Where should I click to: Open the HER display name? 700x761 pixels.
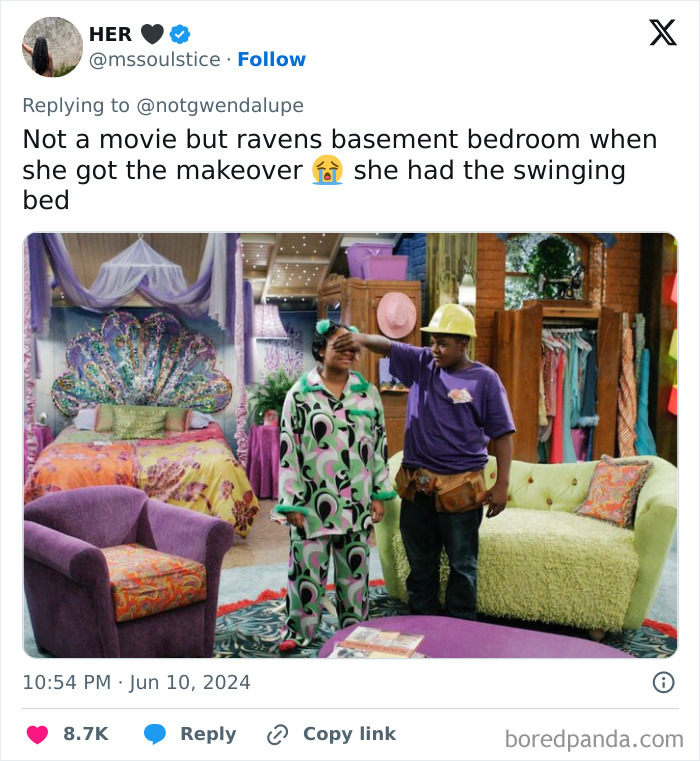[x=110, y=34]
